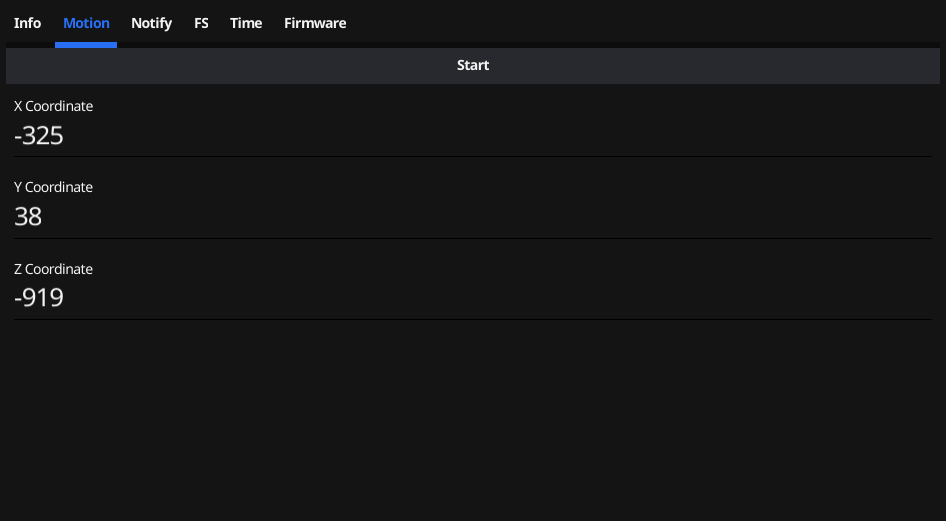The width and height of the screenshot is (946, 521).
Task: Go to the FS tab
Action: click(201, 23)
